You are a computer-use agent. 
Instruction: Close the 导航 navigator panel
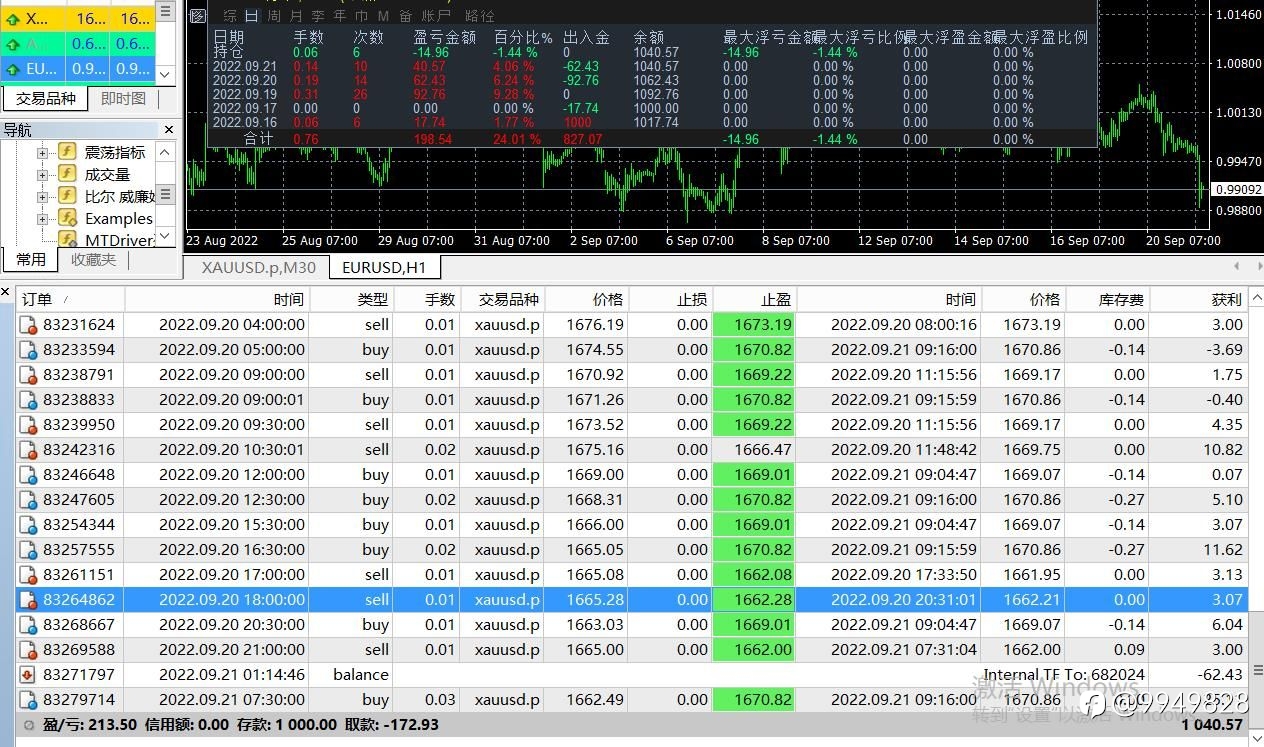coord(168,129)
